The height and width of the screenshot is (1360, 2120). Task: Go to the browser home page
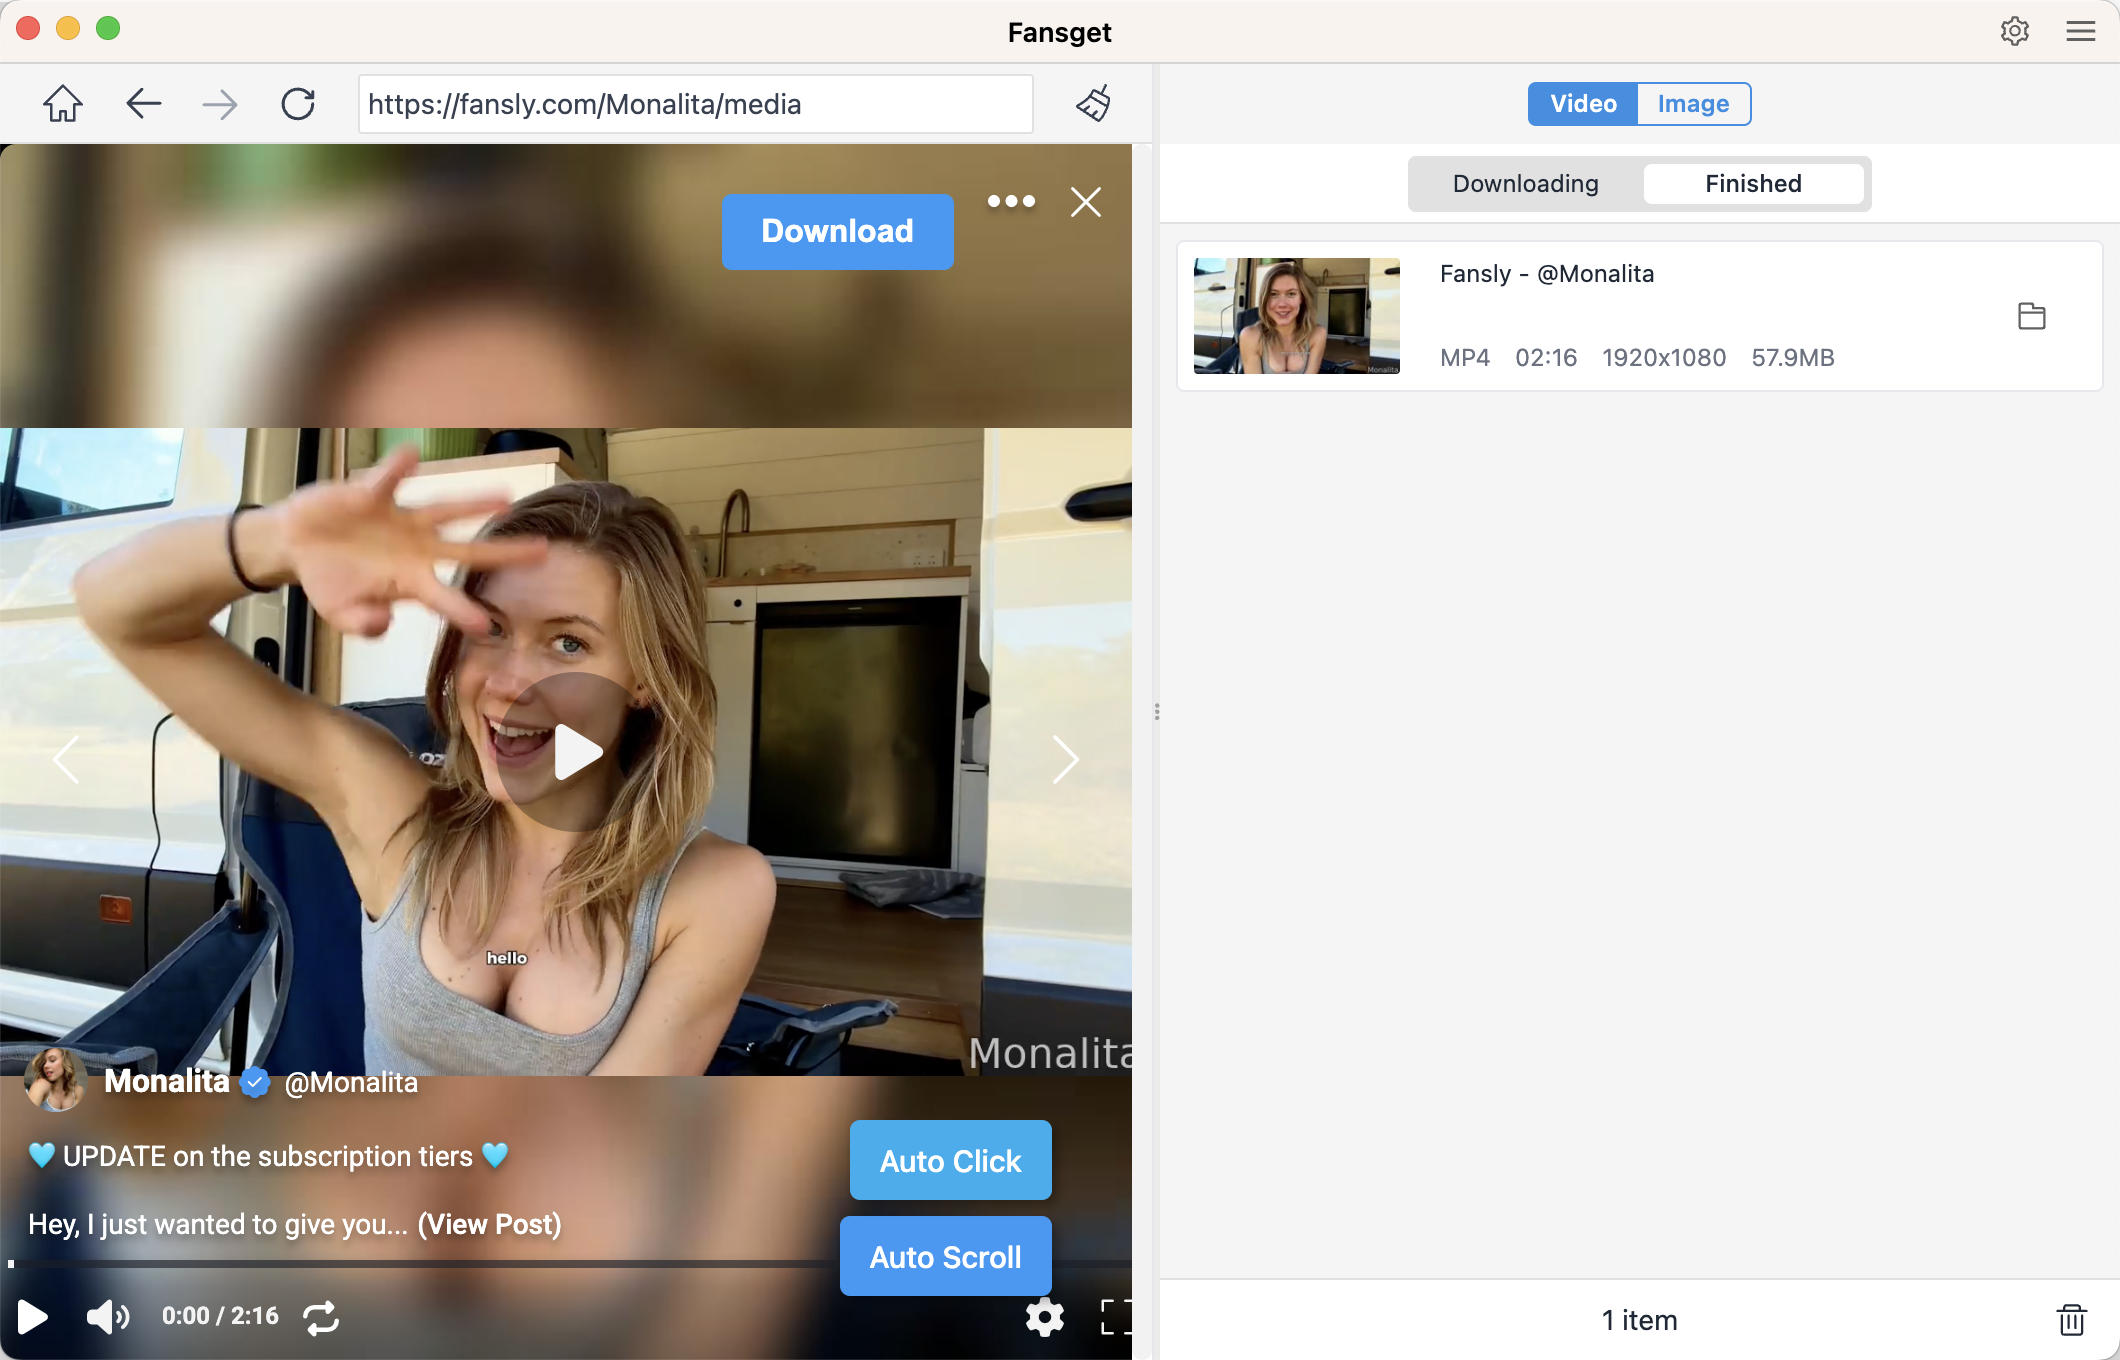(62, 104)
